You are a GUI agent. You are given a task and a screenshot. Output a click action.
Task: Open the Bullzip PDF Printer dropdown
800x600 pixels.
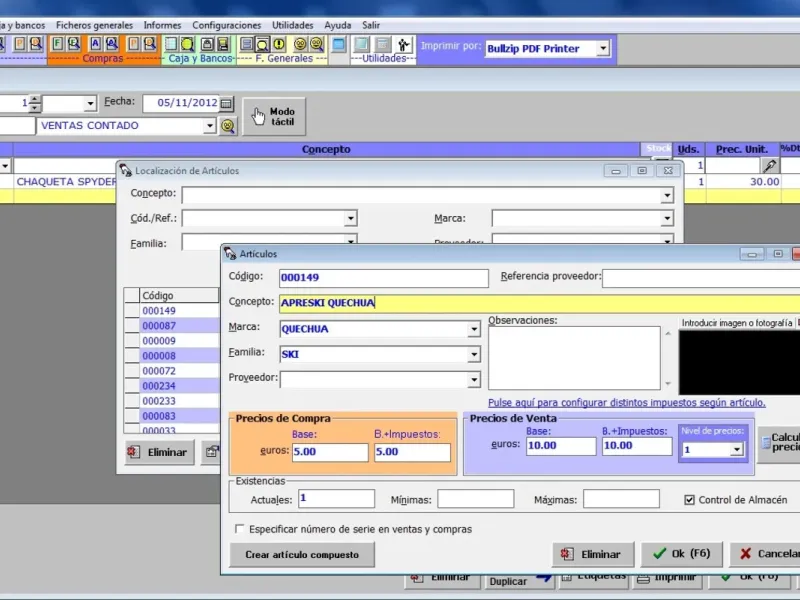(603, 48)
